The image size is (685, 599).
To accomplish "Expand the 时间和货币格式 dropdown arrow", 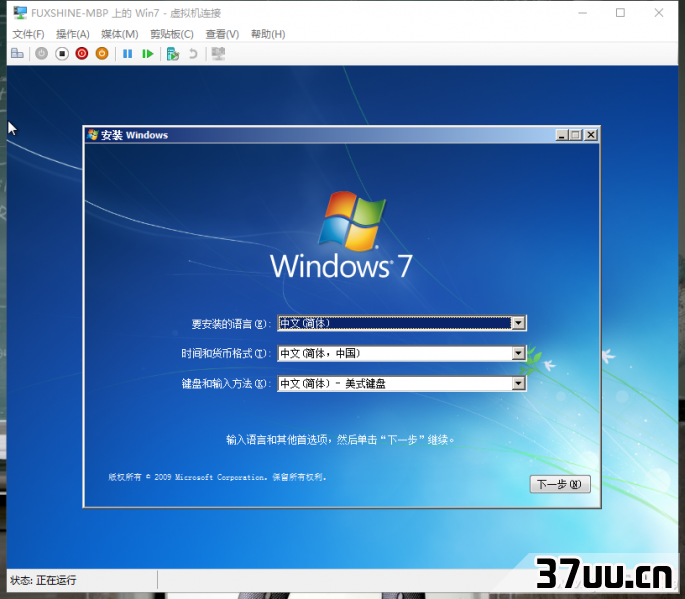I will click(518, 353).
